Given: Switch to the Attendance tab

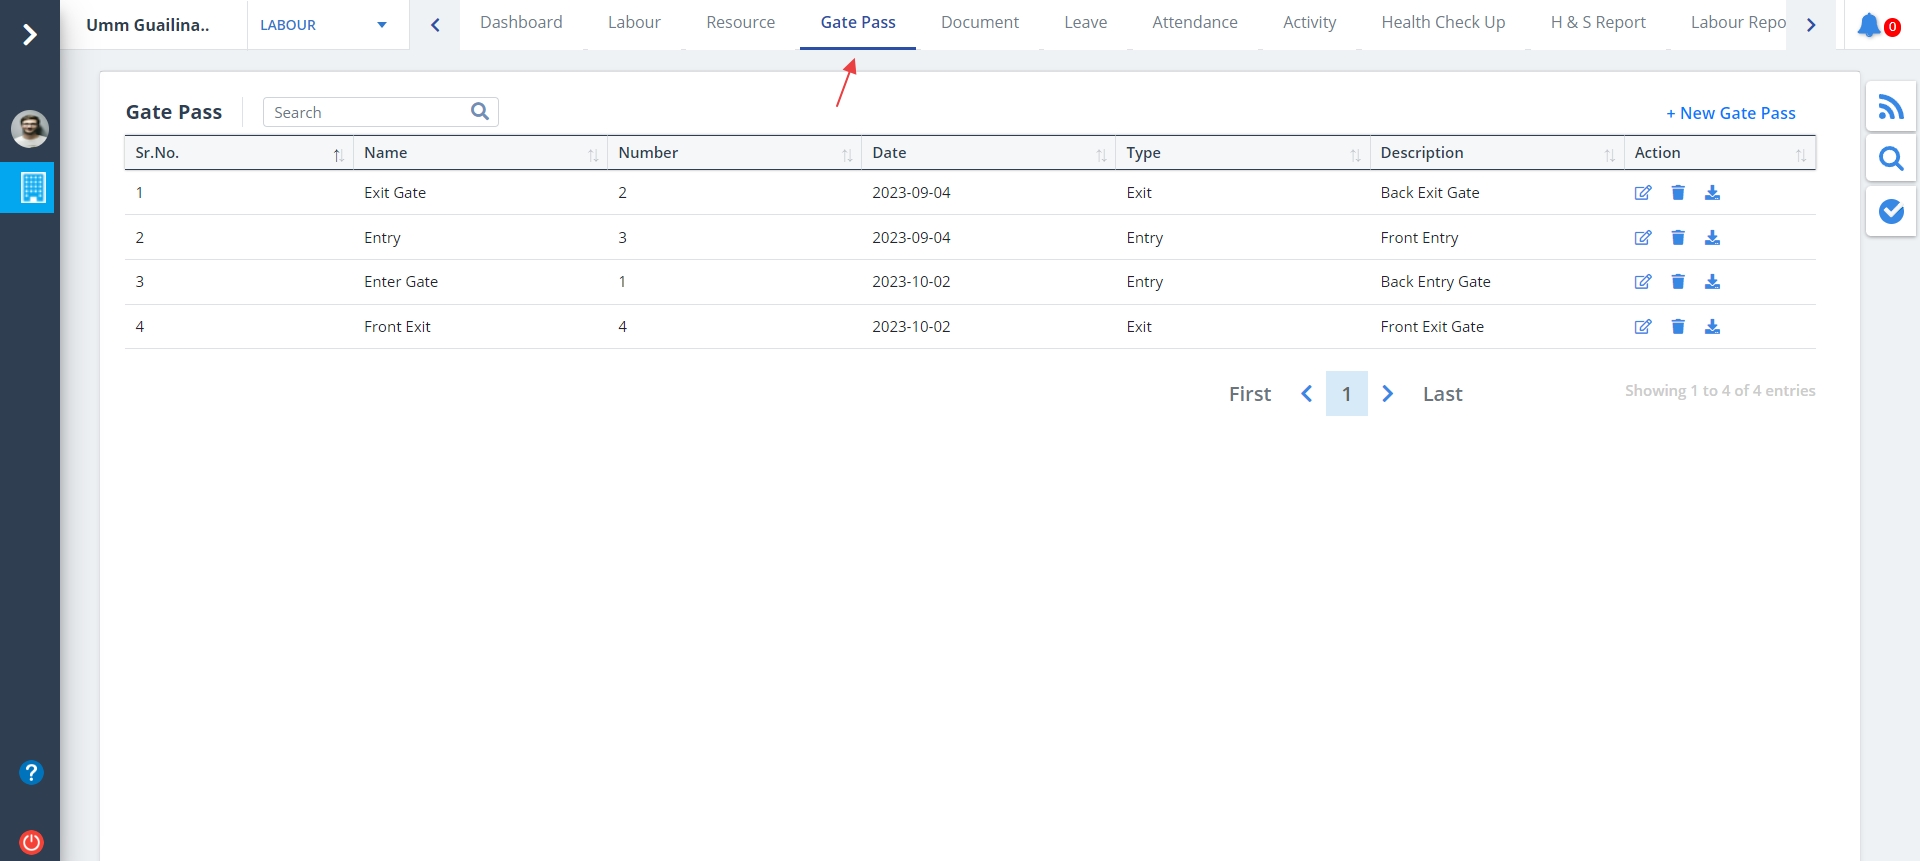Looking at the screenshot, I should (1194, 23).
